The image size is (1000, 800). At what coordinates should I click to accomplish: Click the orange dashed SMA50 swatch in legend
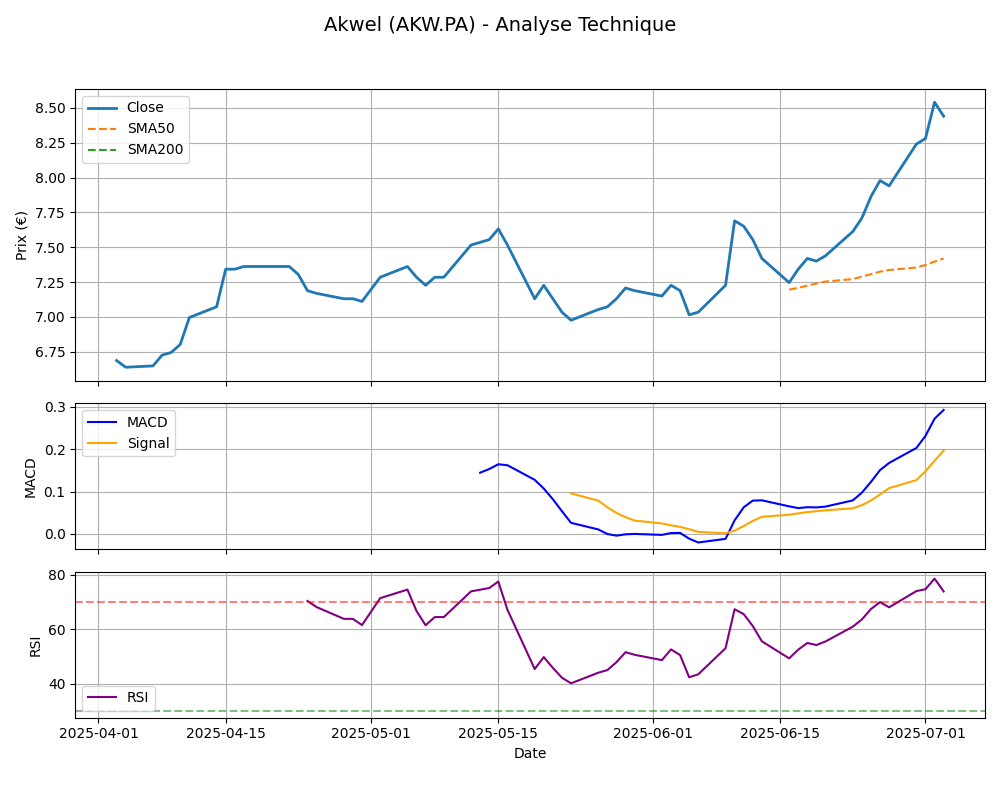click(103, 129)
